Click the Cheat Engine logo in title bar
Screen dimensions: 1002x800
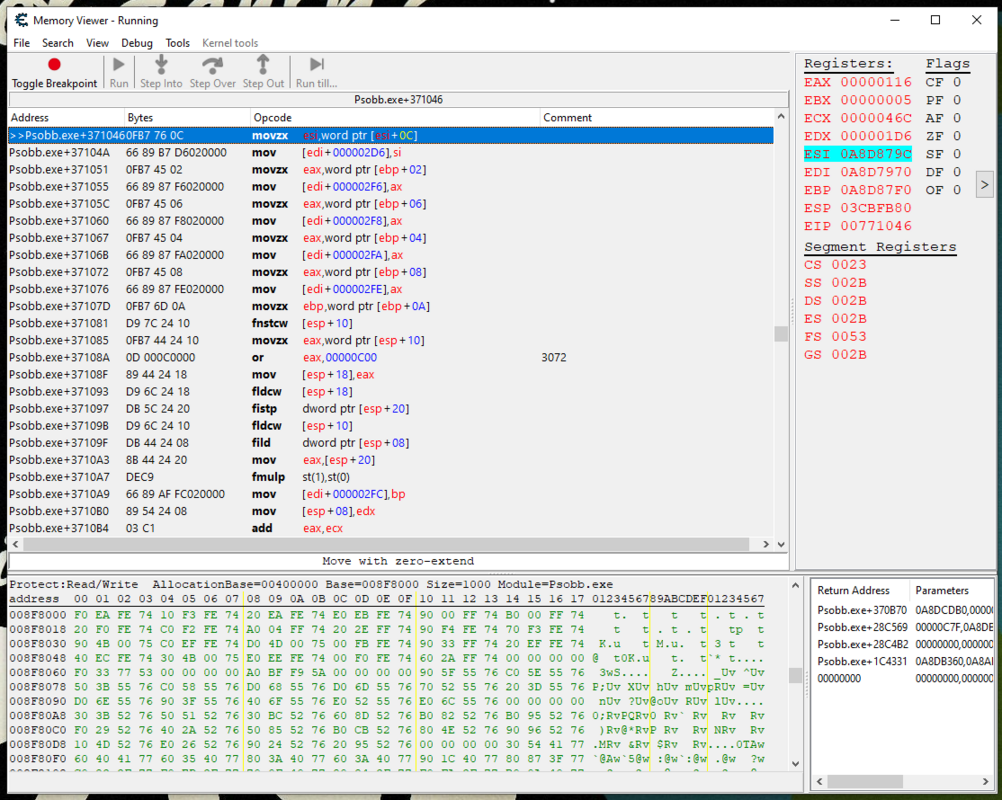pos(21,20)
